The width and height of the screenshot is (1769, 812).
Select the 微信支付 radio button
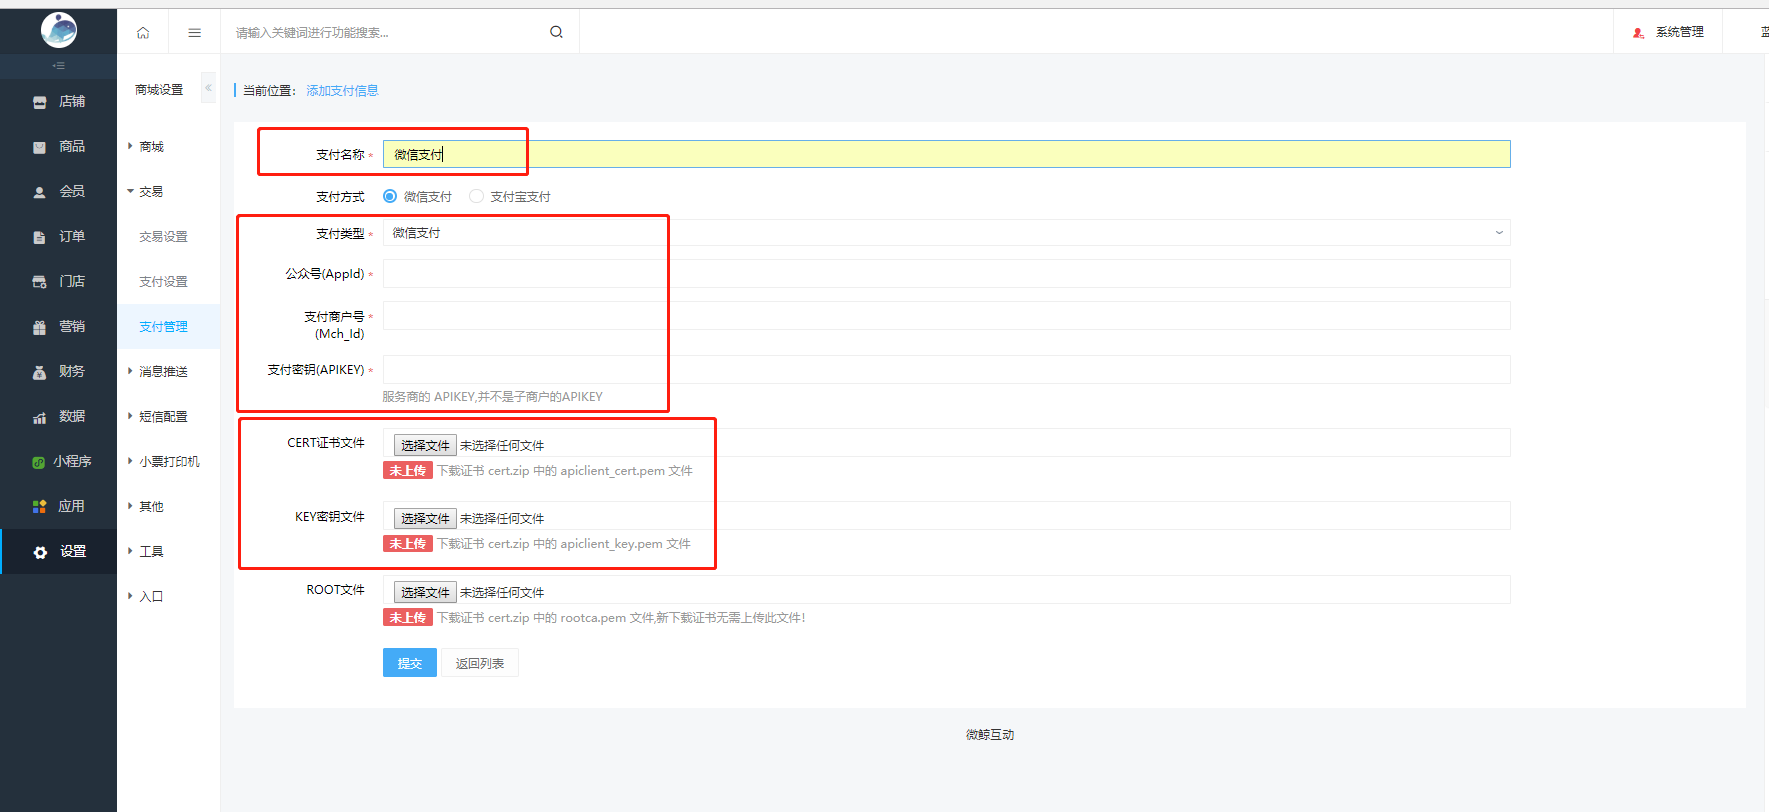[x=390, y=197]
